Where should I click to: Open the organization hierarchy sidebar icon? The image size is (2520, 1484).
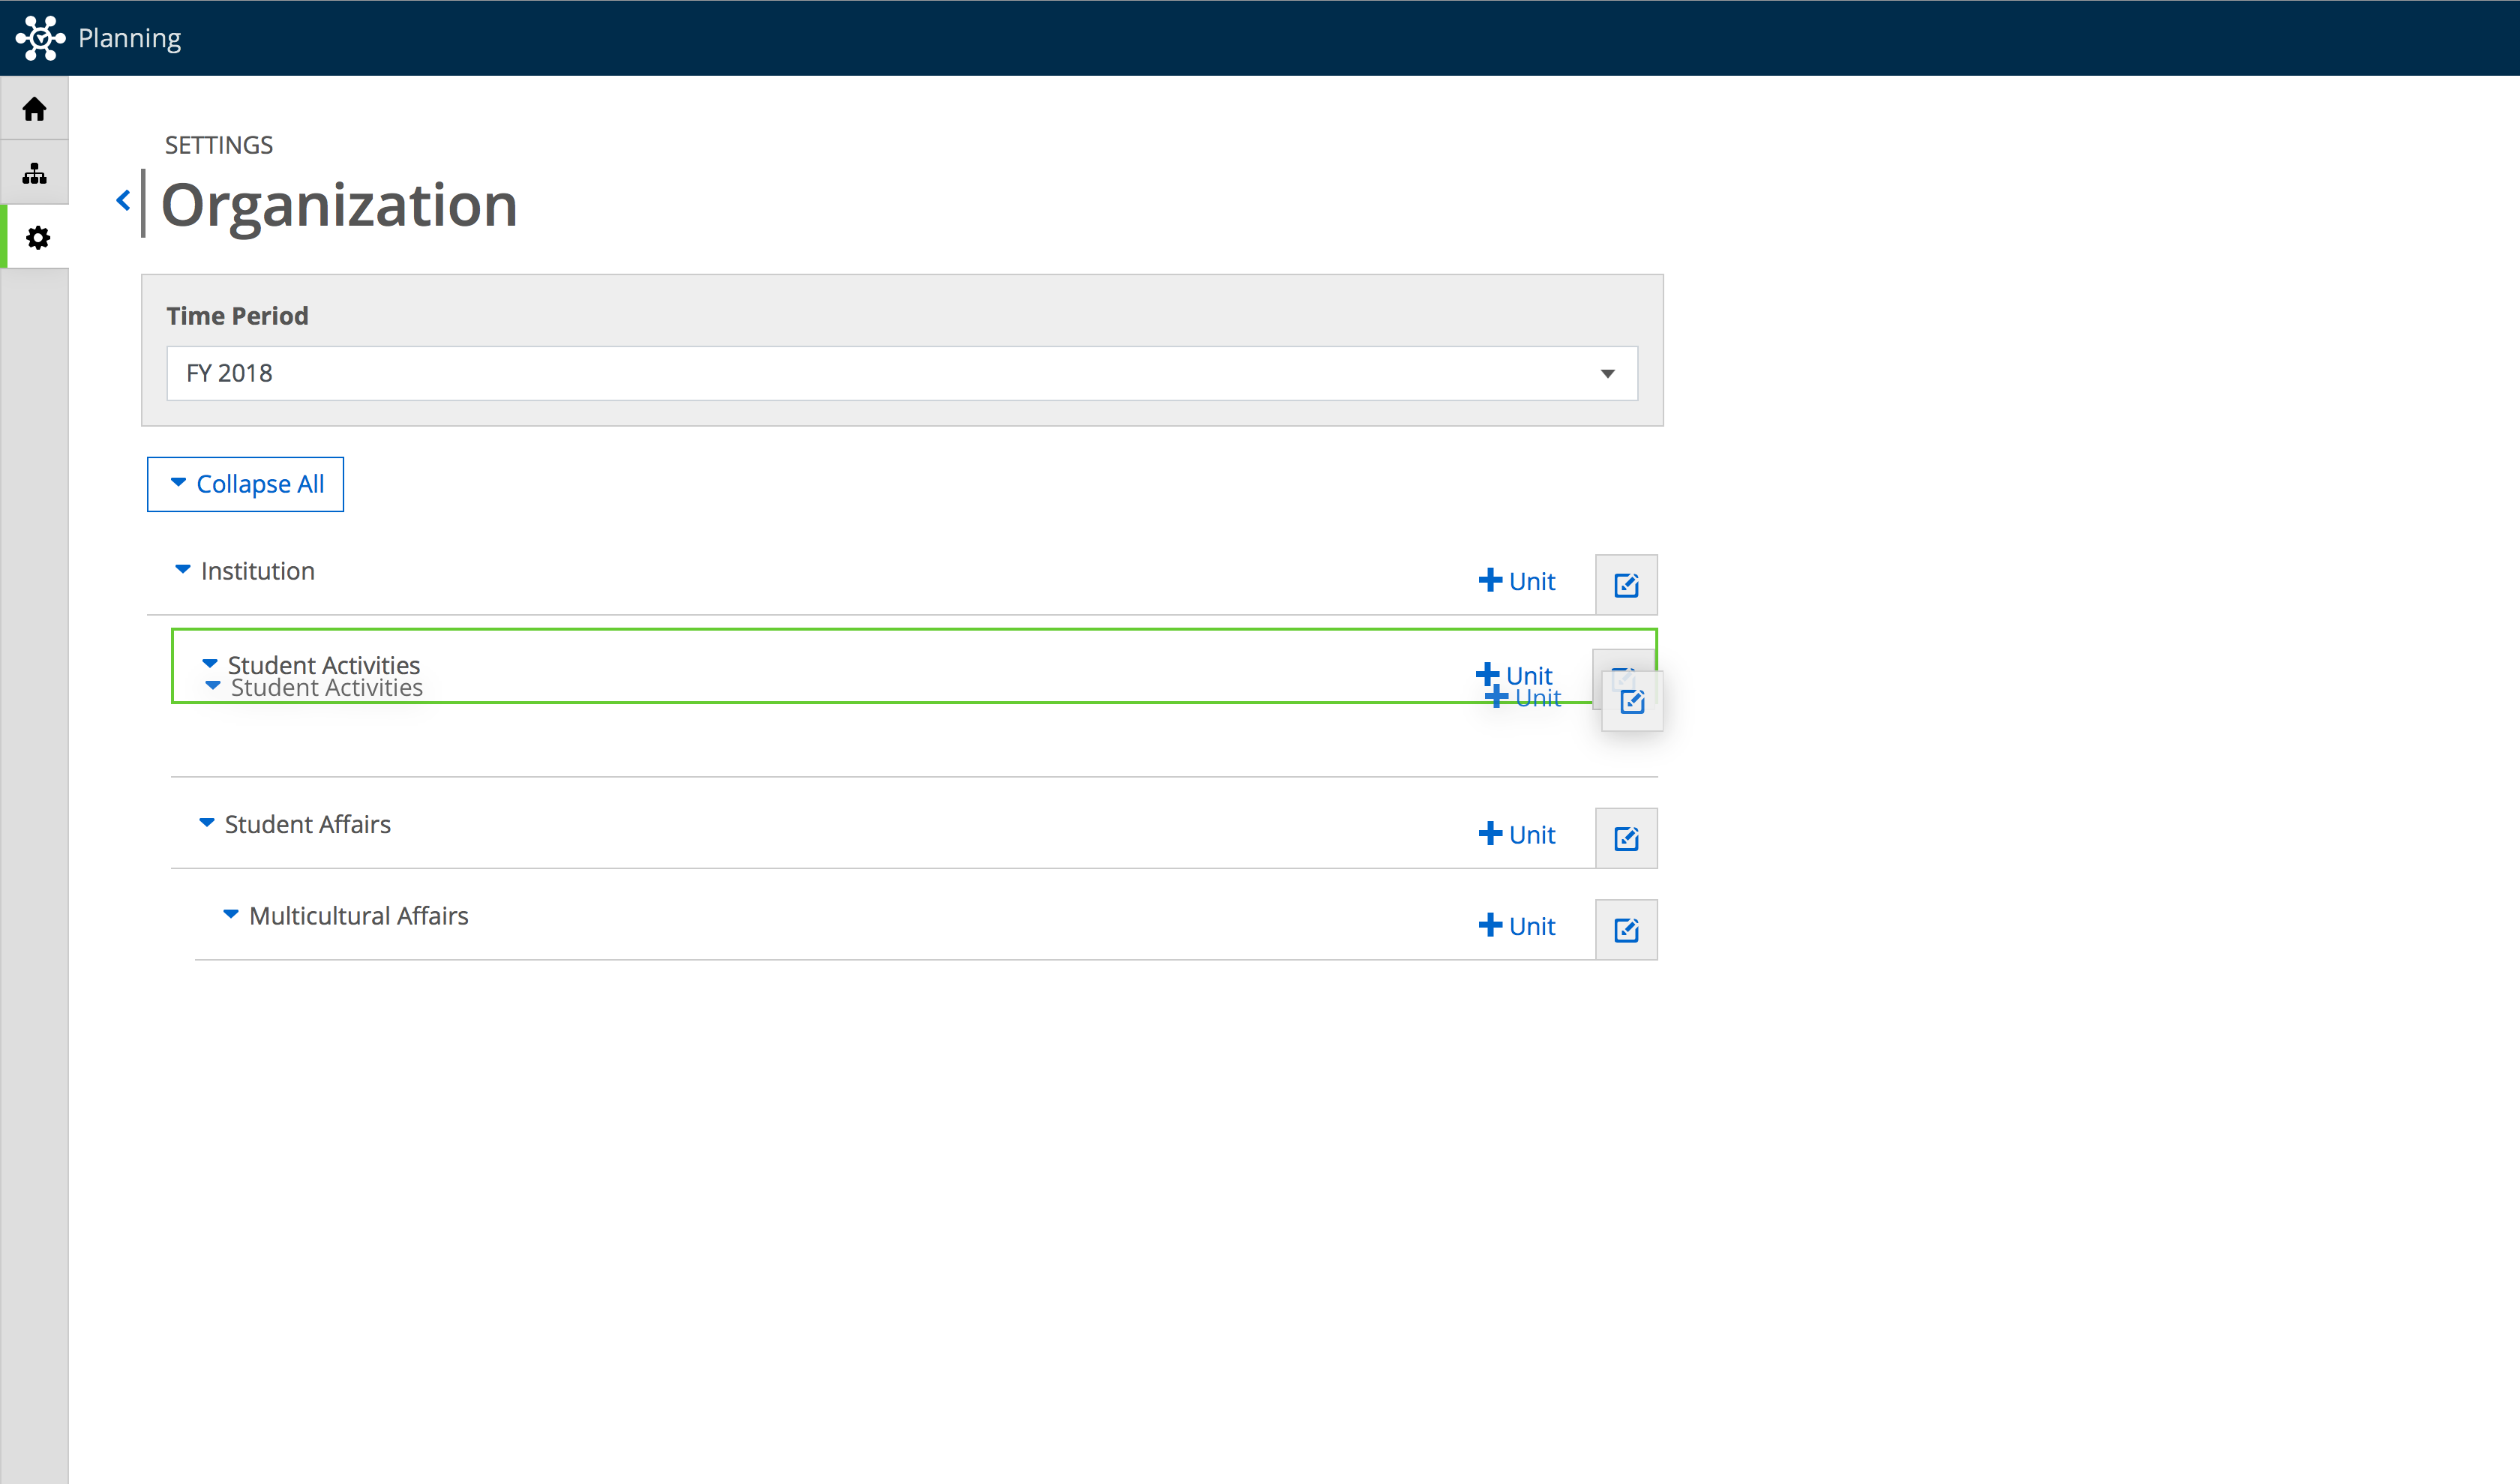tap(34, 173)
